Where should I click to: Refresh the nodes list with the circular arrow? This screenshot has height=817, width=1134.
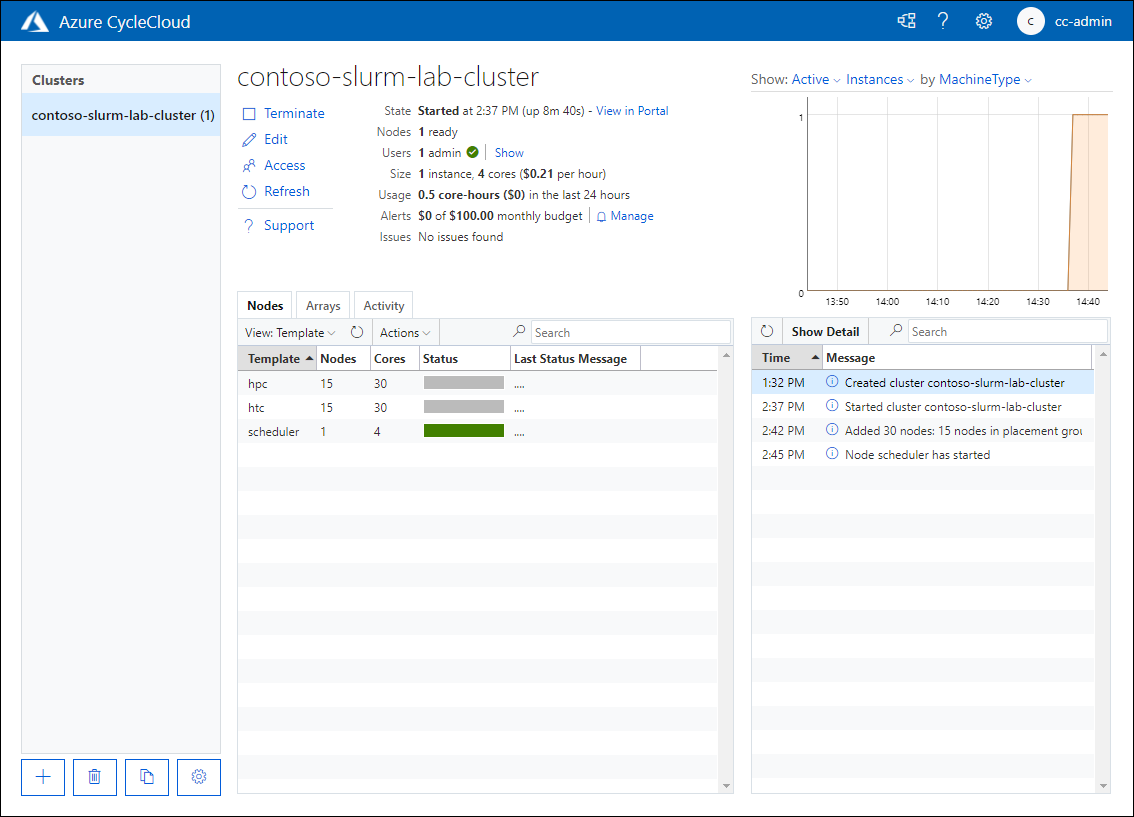coord(357,332)
